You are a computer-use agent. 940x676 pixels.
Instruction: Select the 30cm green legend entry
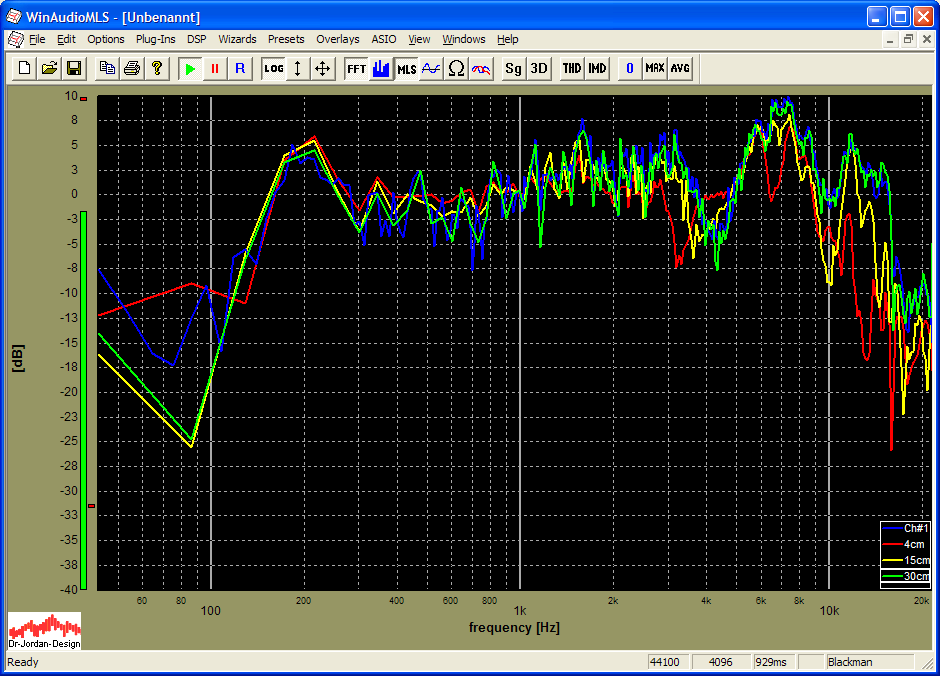905,576
